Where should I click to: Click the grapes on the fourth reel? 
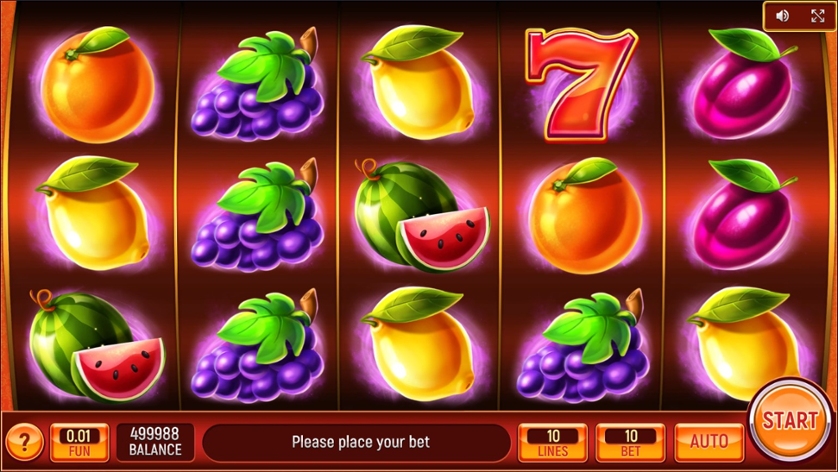click(583, 345)
